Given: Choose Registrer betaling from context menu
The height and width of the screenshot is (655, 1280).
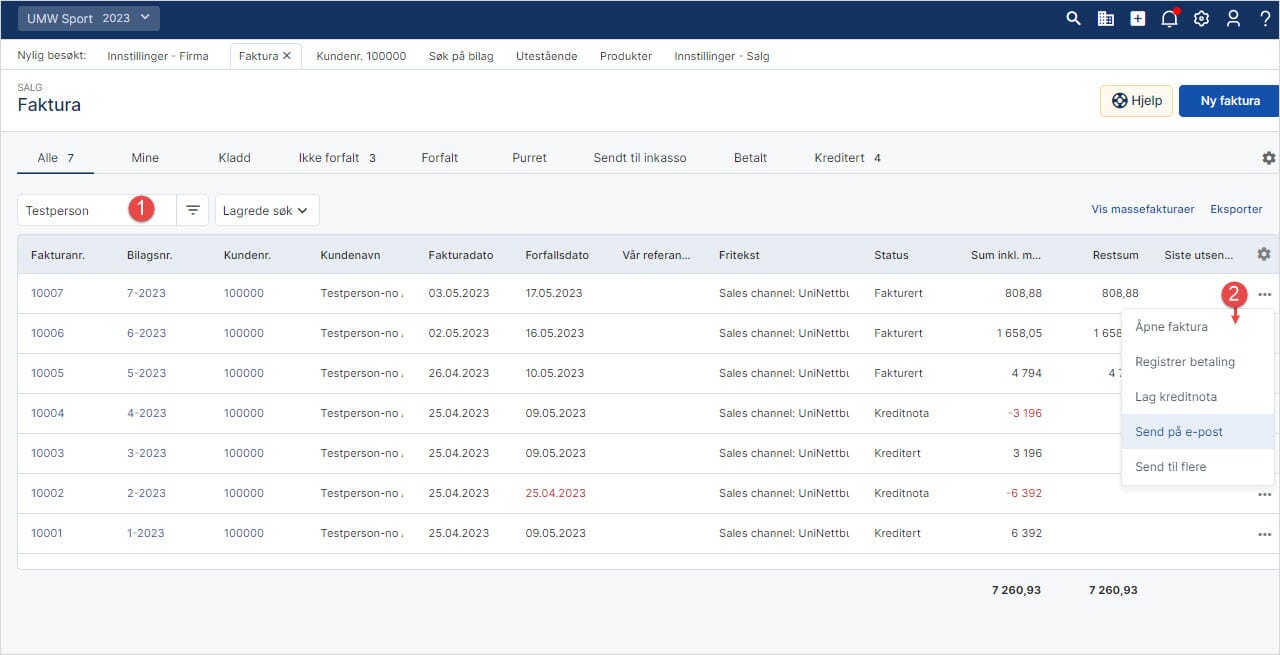Looking at the screenshot, I should coord(1185,362).
